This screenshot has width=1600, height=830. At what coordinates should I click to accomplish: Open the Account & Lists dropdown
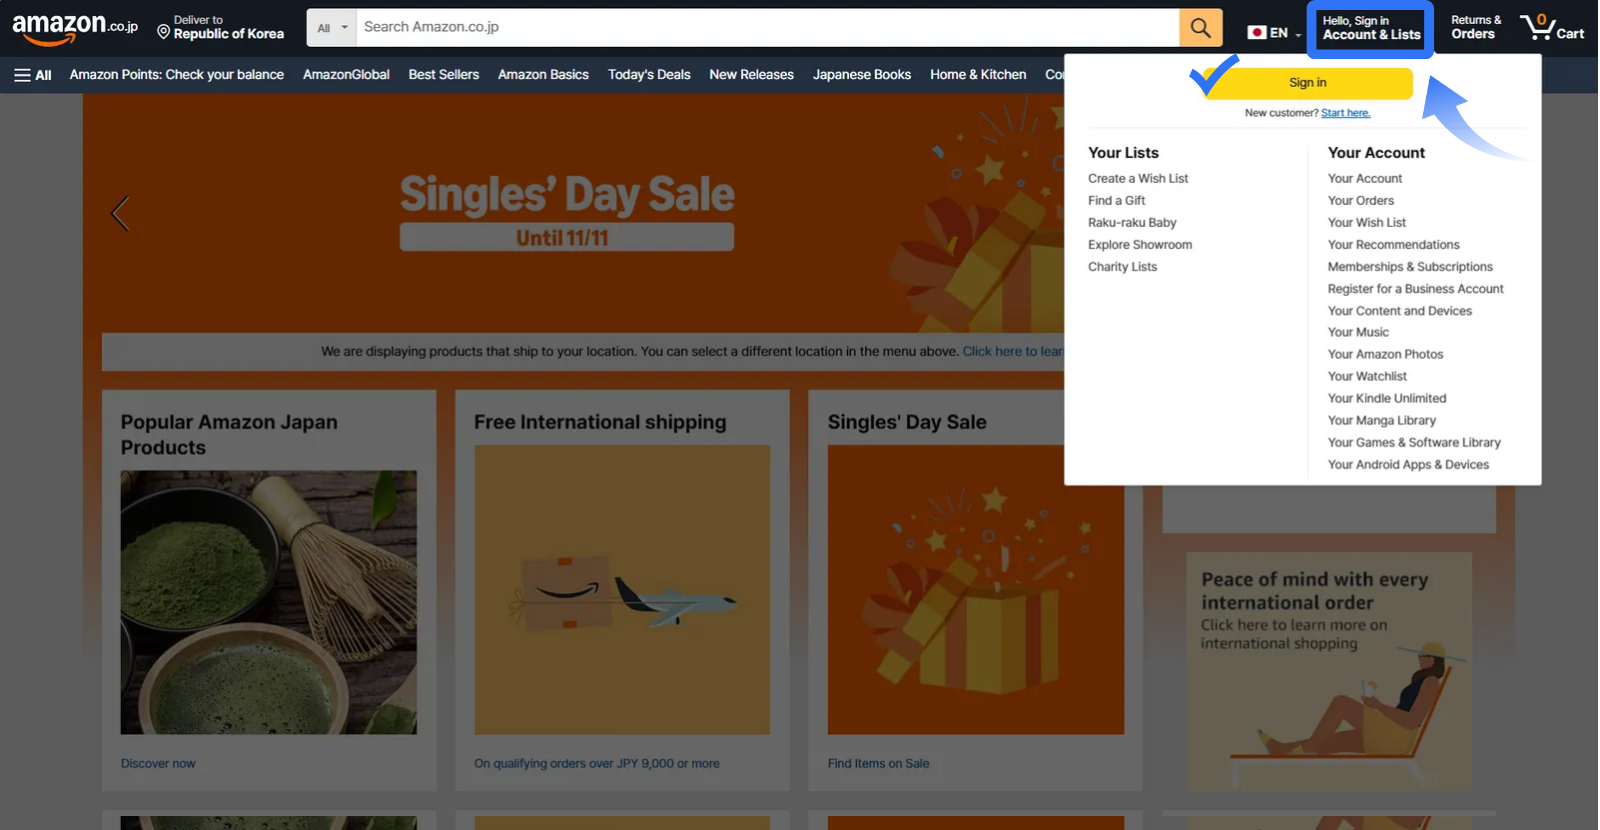[1370, 28]
